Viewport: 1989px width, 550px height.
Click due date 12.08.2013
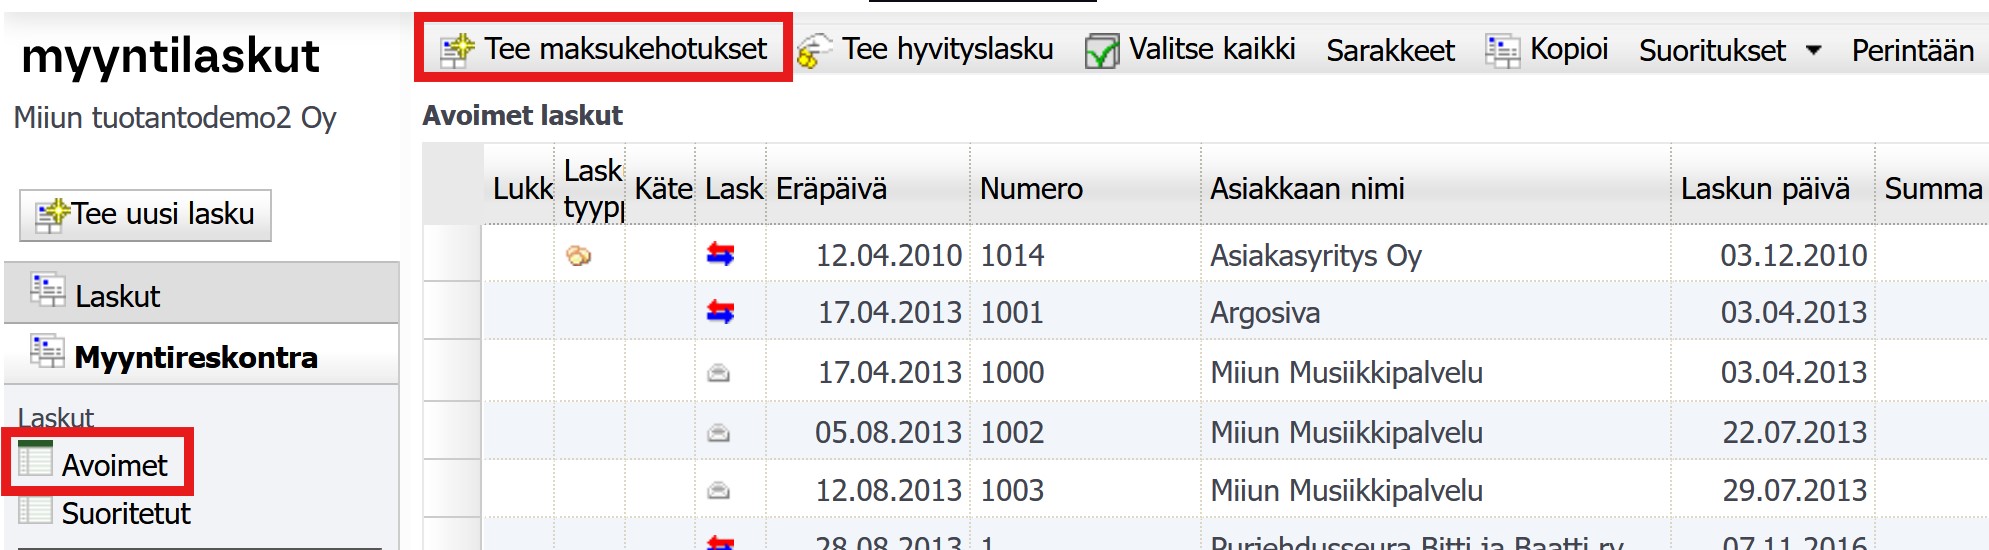[888, 490]
